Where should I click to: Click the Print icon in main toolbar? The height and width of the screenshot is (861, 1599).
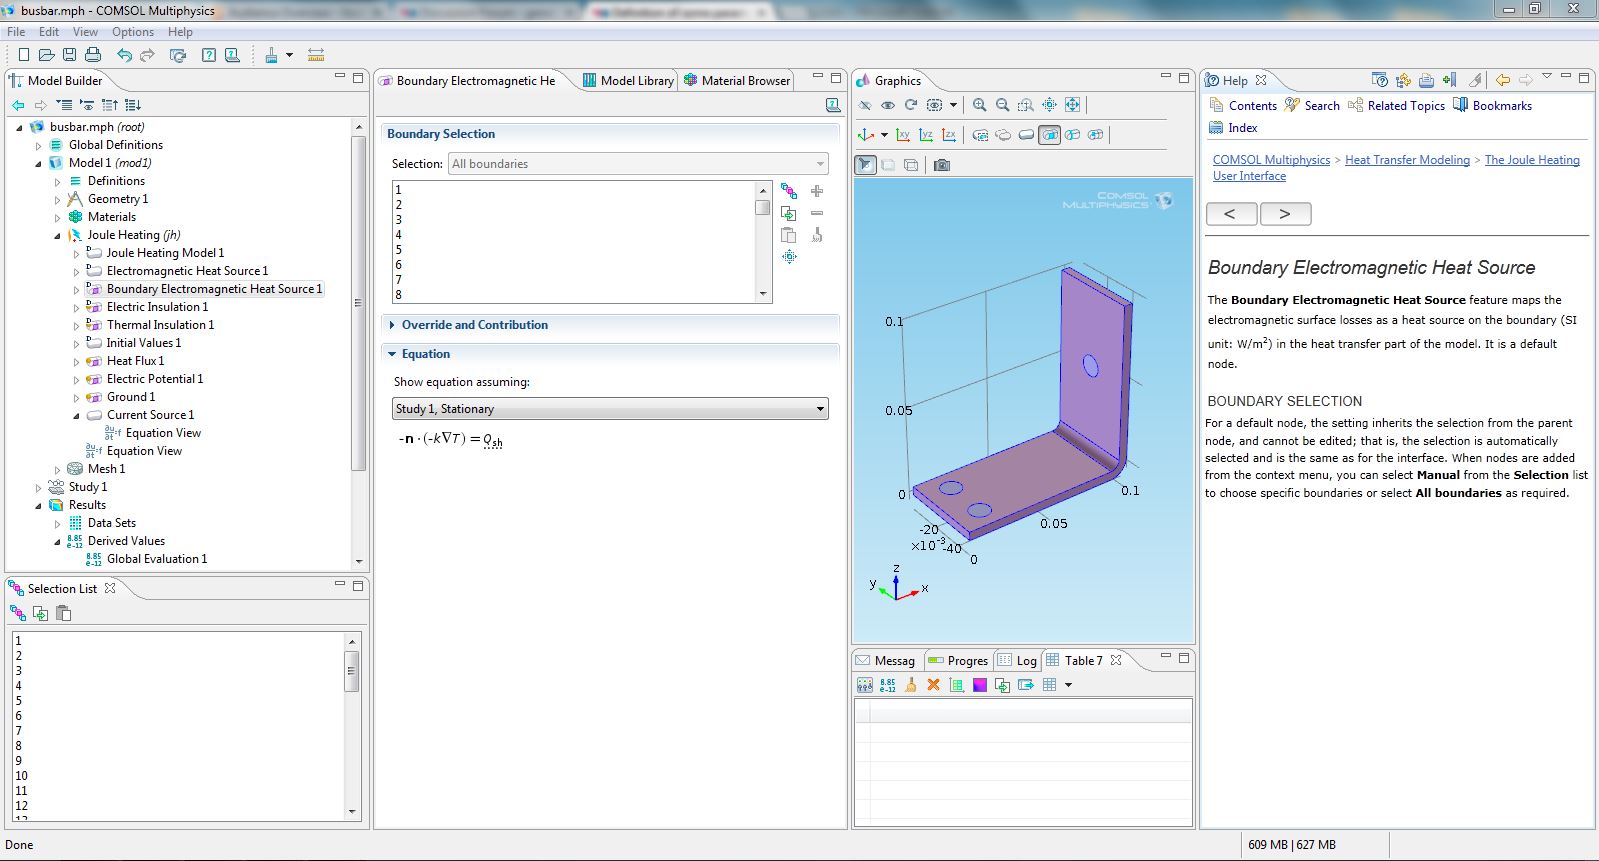[x=93, y=55]
